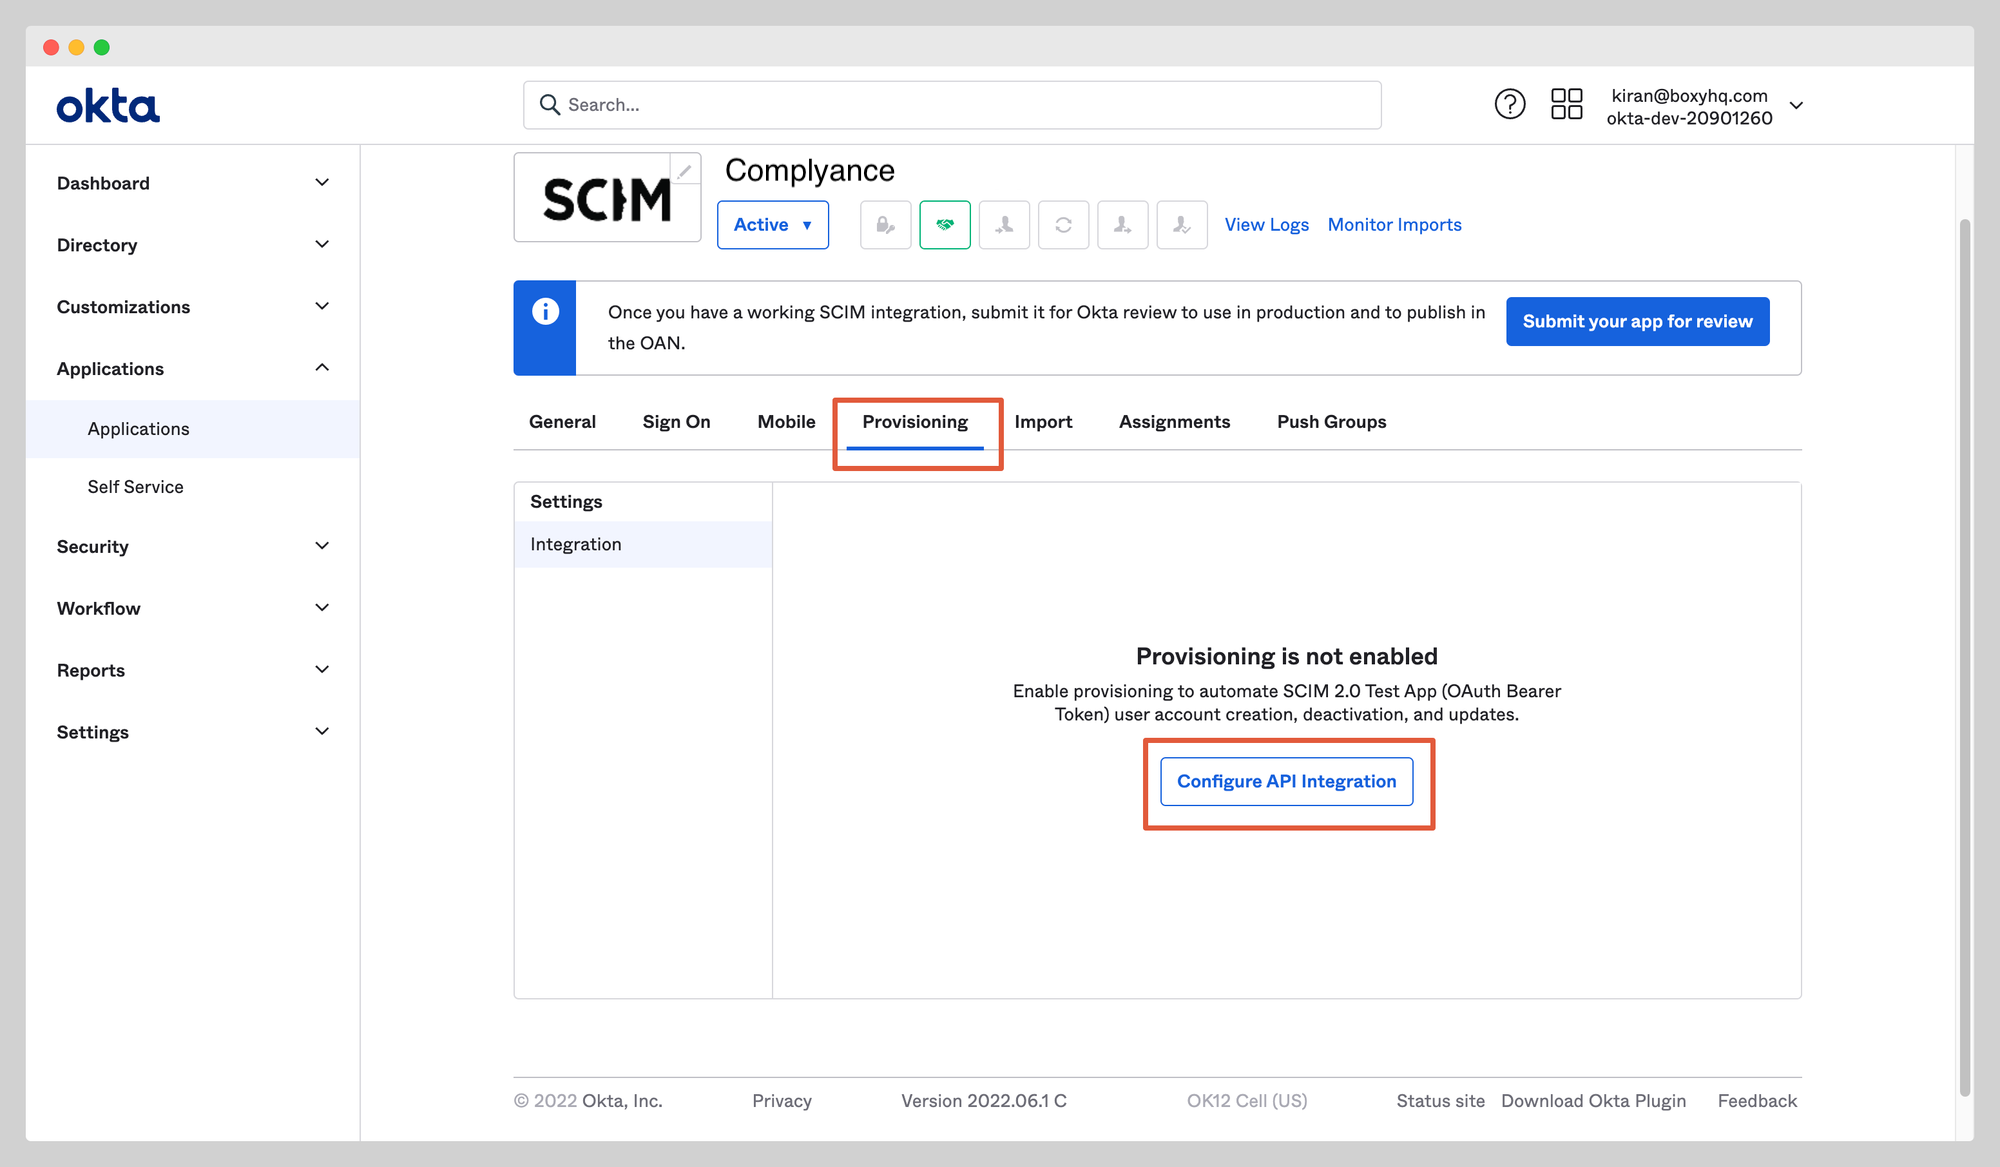Screen dimensions: 2000x1167
Task: Click the blue info icon in banner
Action: click(545, 312)
